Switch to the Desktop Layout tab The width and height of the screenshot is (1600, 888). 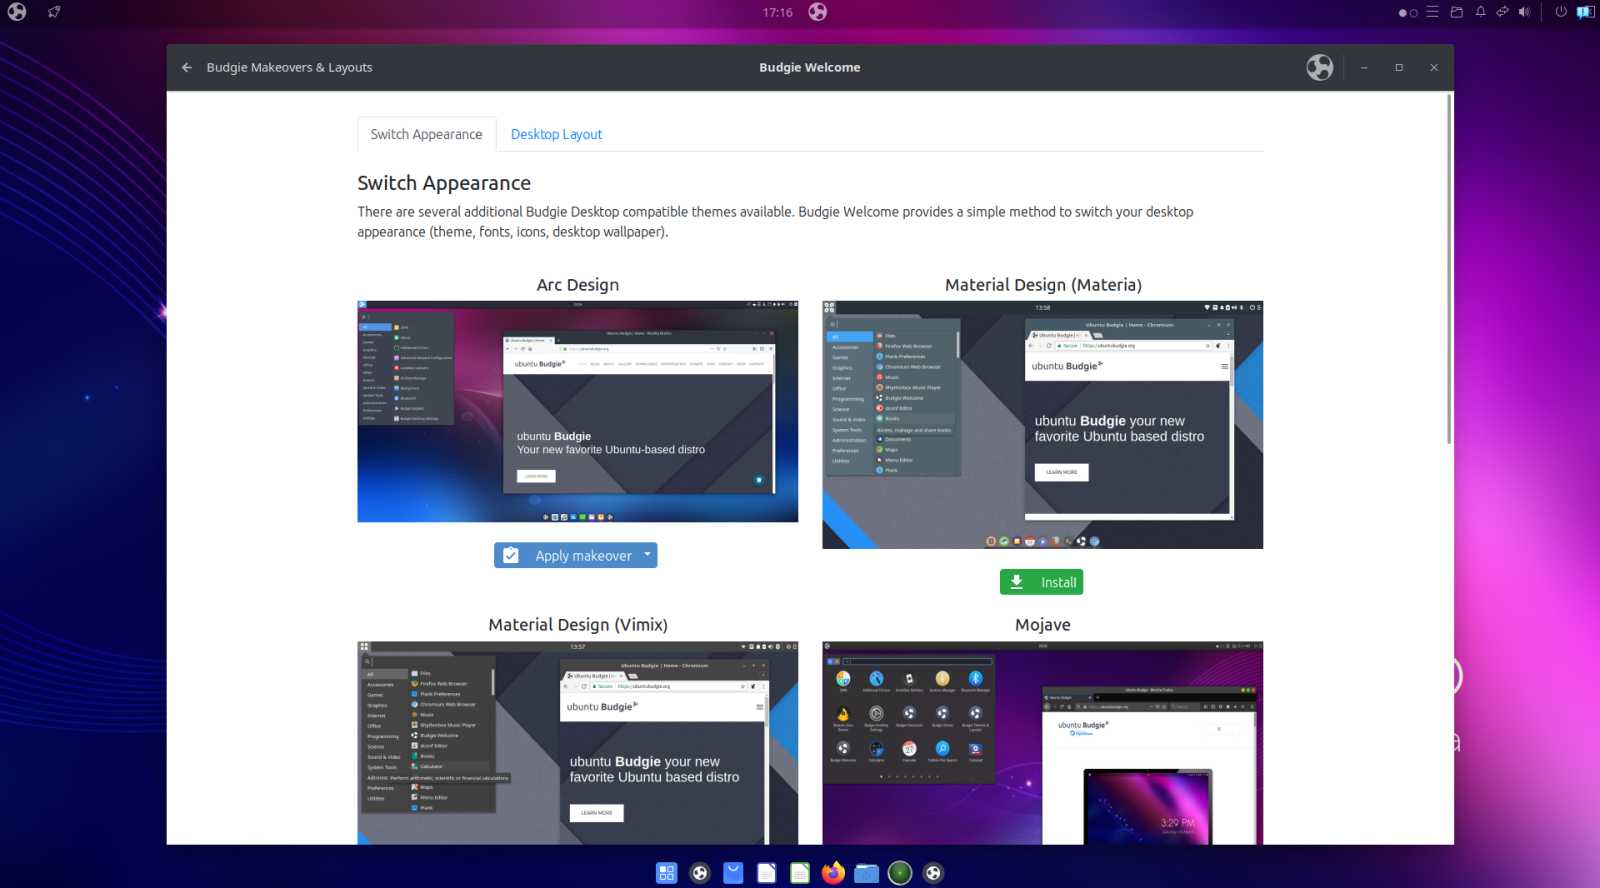[x=556, y=134]
